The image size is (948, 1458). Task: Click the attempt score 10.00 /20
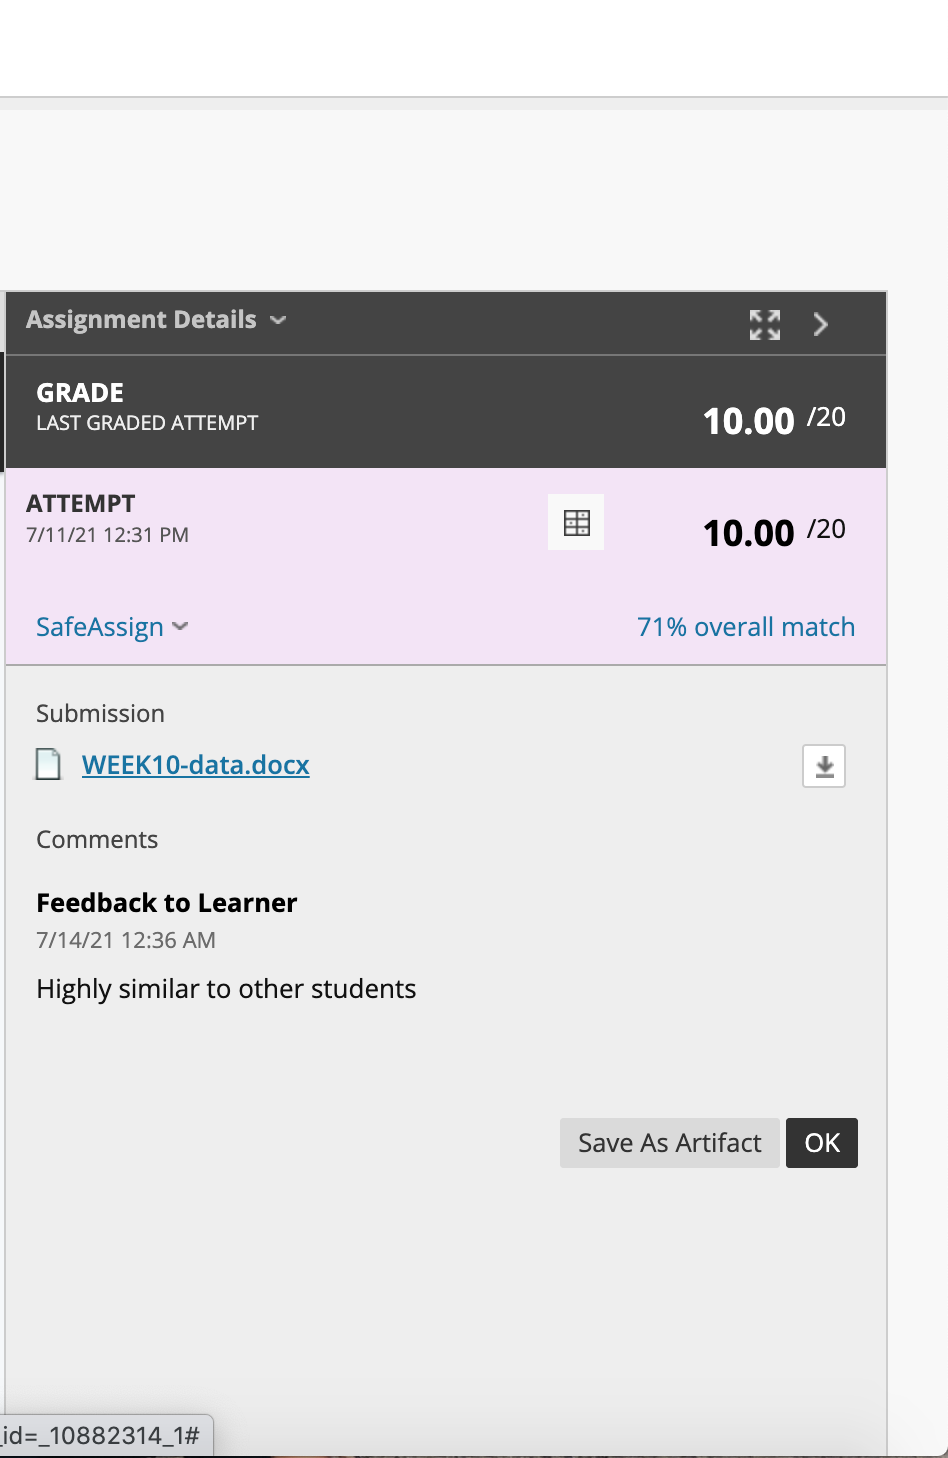click(x=774, y=531)
